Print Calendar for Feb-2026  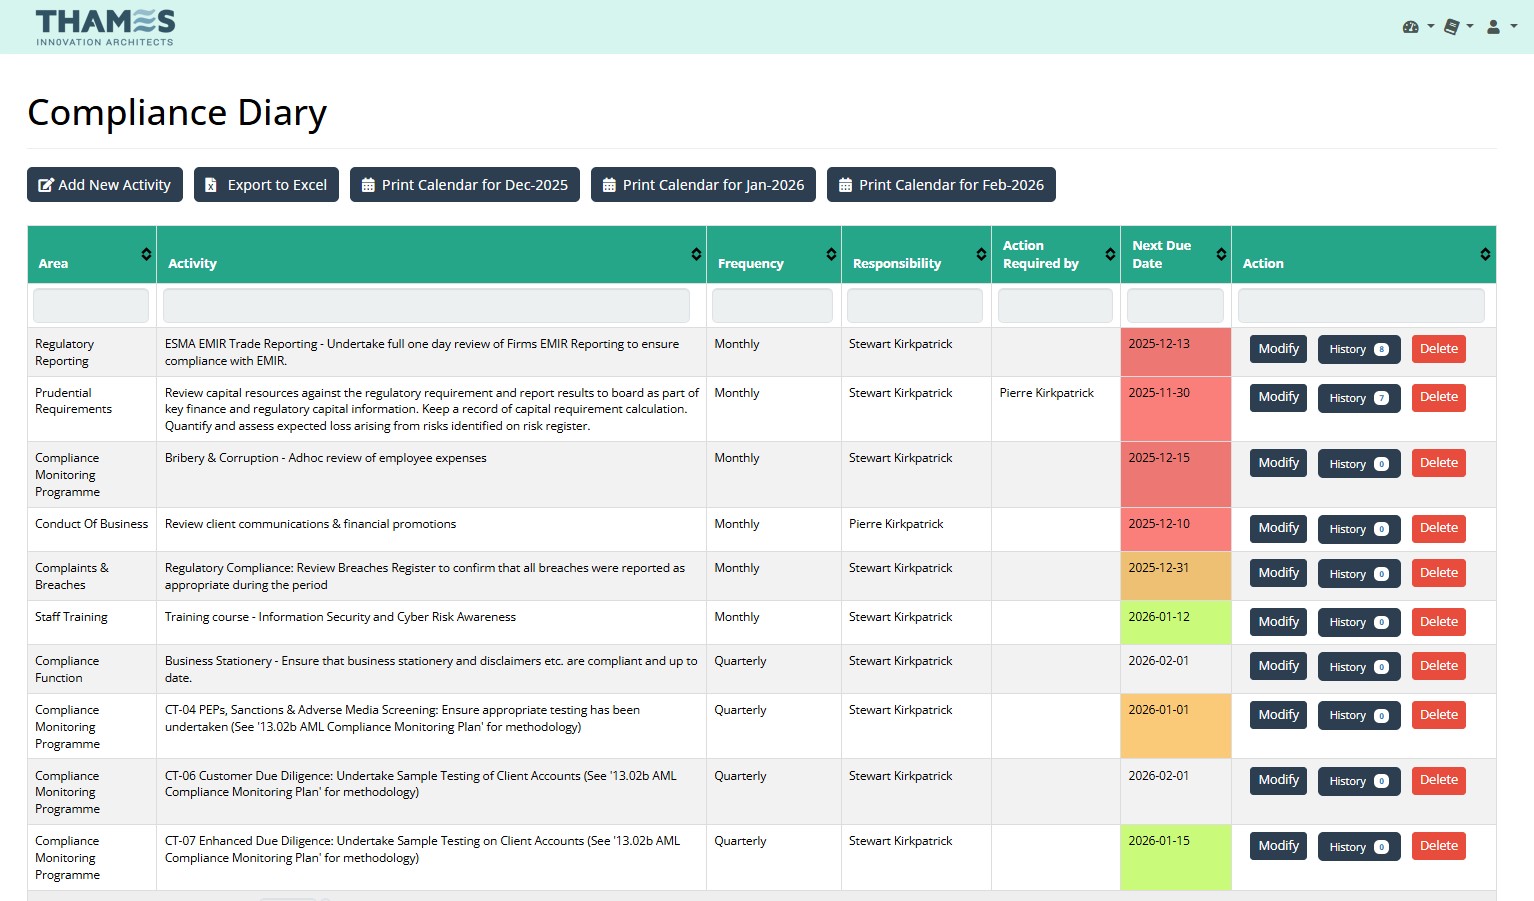[941, 185]
